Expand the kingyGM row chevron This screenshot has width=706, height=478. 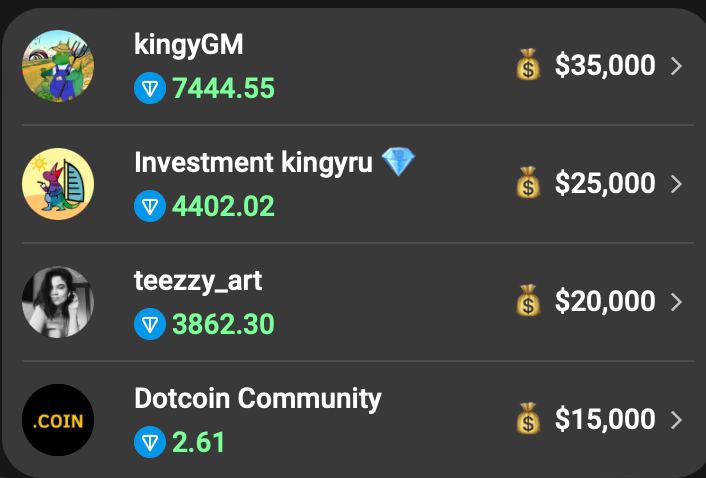[676, 66]
